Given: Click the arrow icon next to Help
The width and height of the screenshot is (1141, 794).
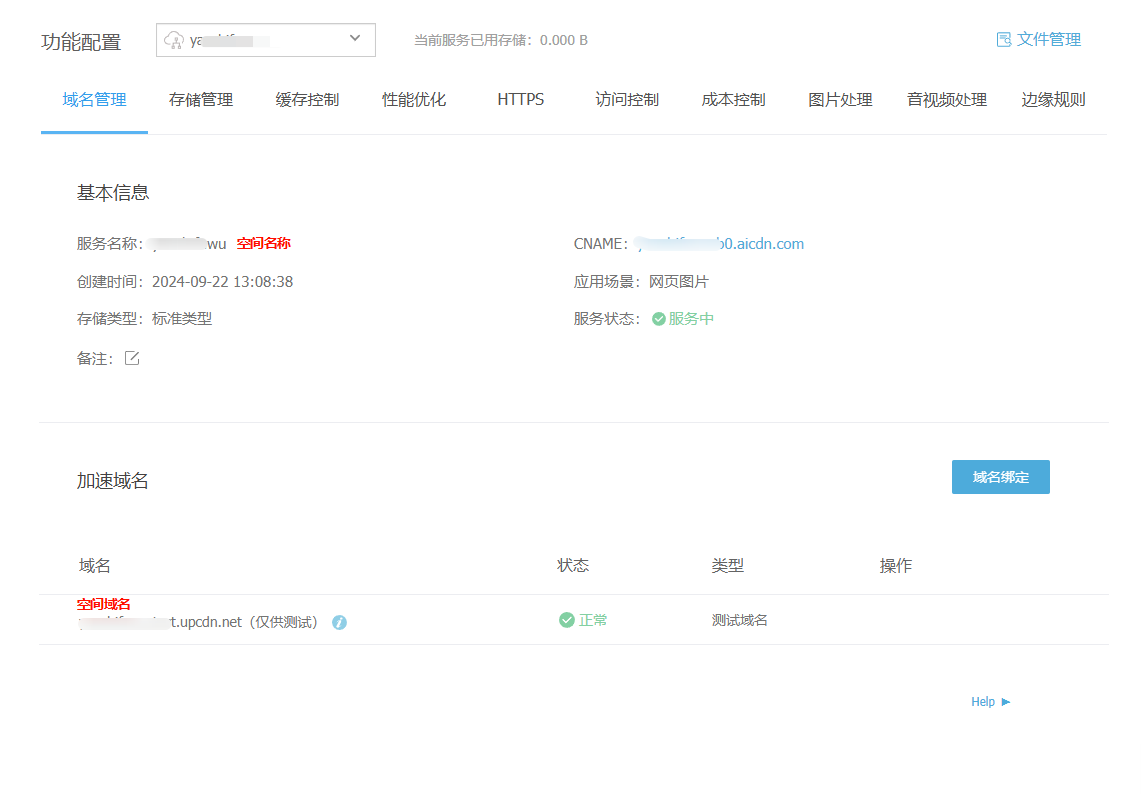Looking at the screenshot, I should click(1006, 702).
